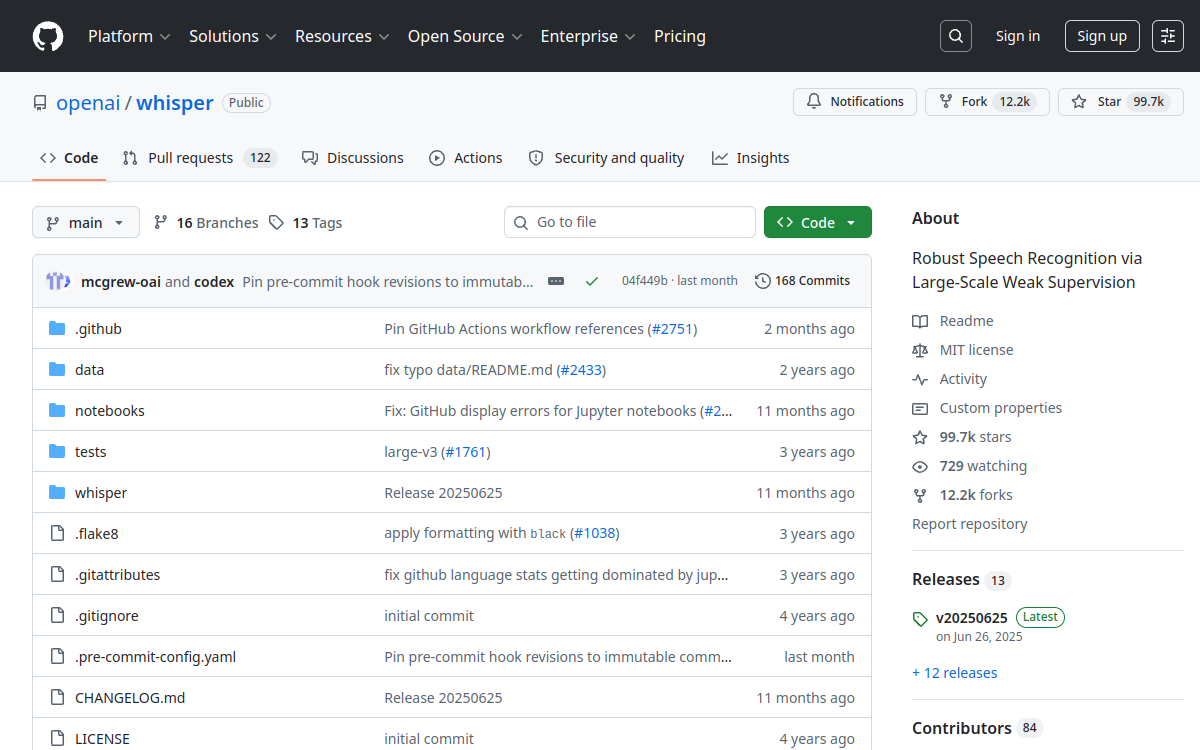Click the repository icon beside openai
The width and height of the screenshot is (1200, 750).
(40, 103)
